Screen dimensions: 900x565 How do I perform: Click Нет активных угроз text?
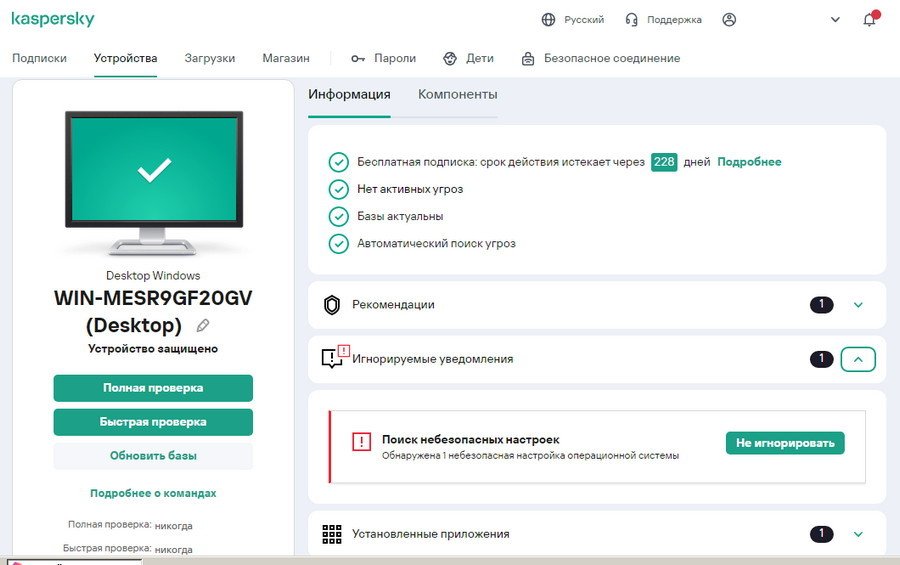click(410, 189)
